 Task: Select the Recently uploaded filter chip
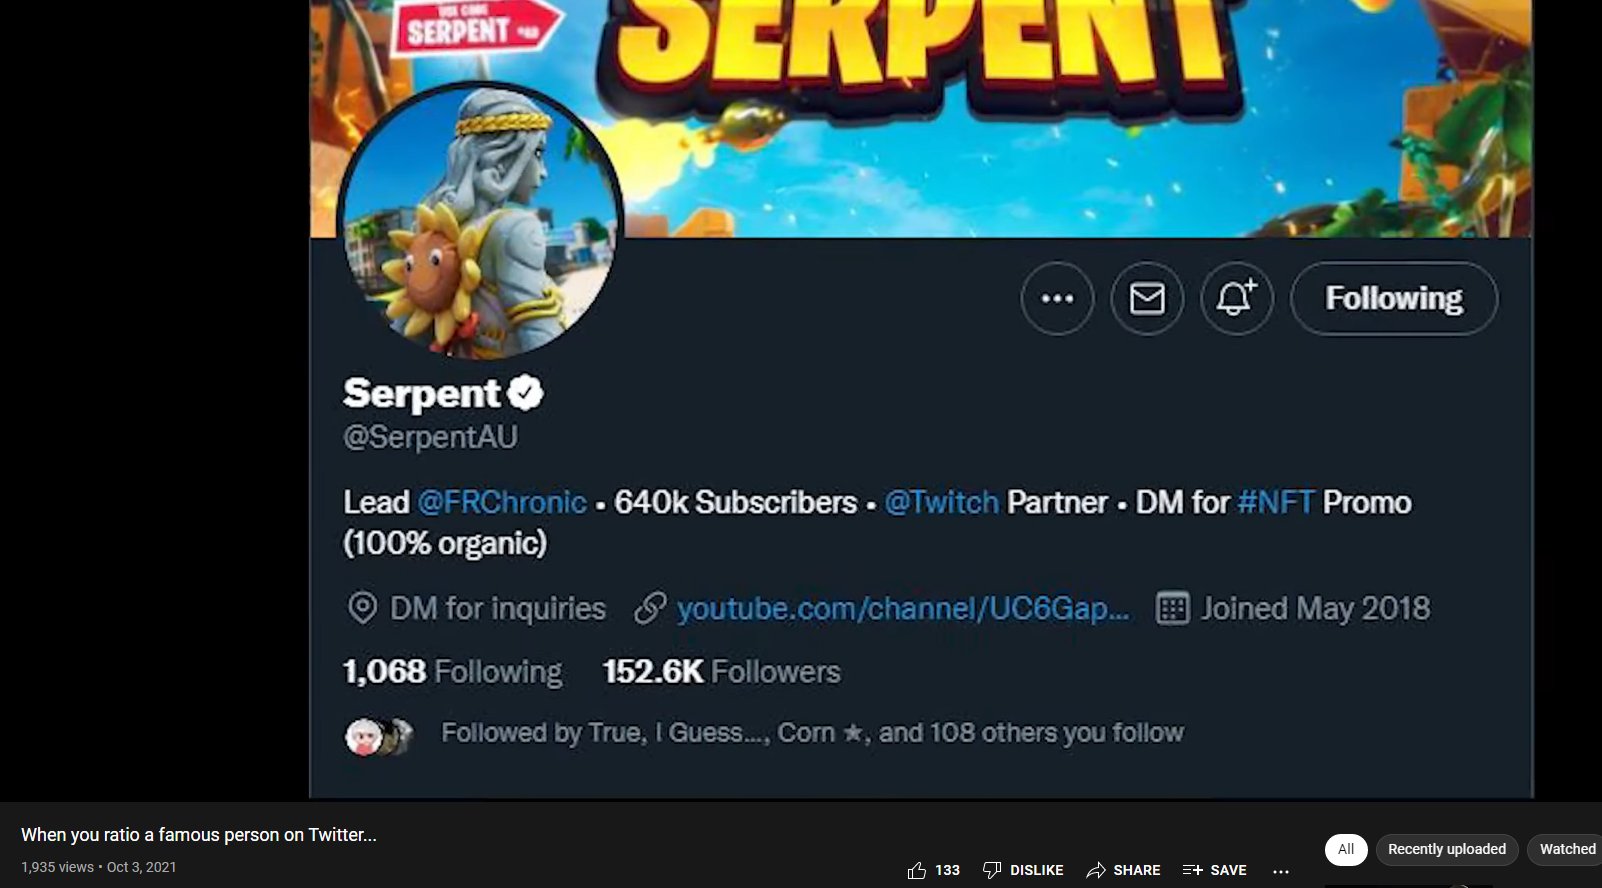point(1446,849)
